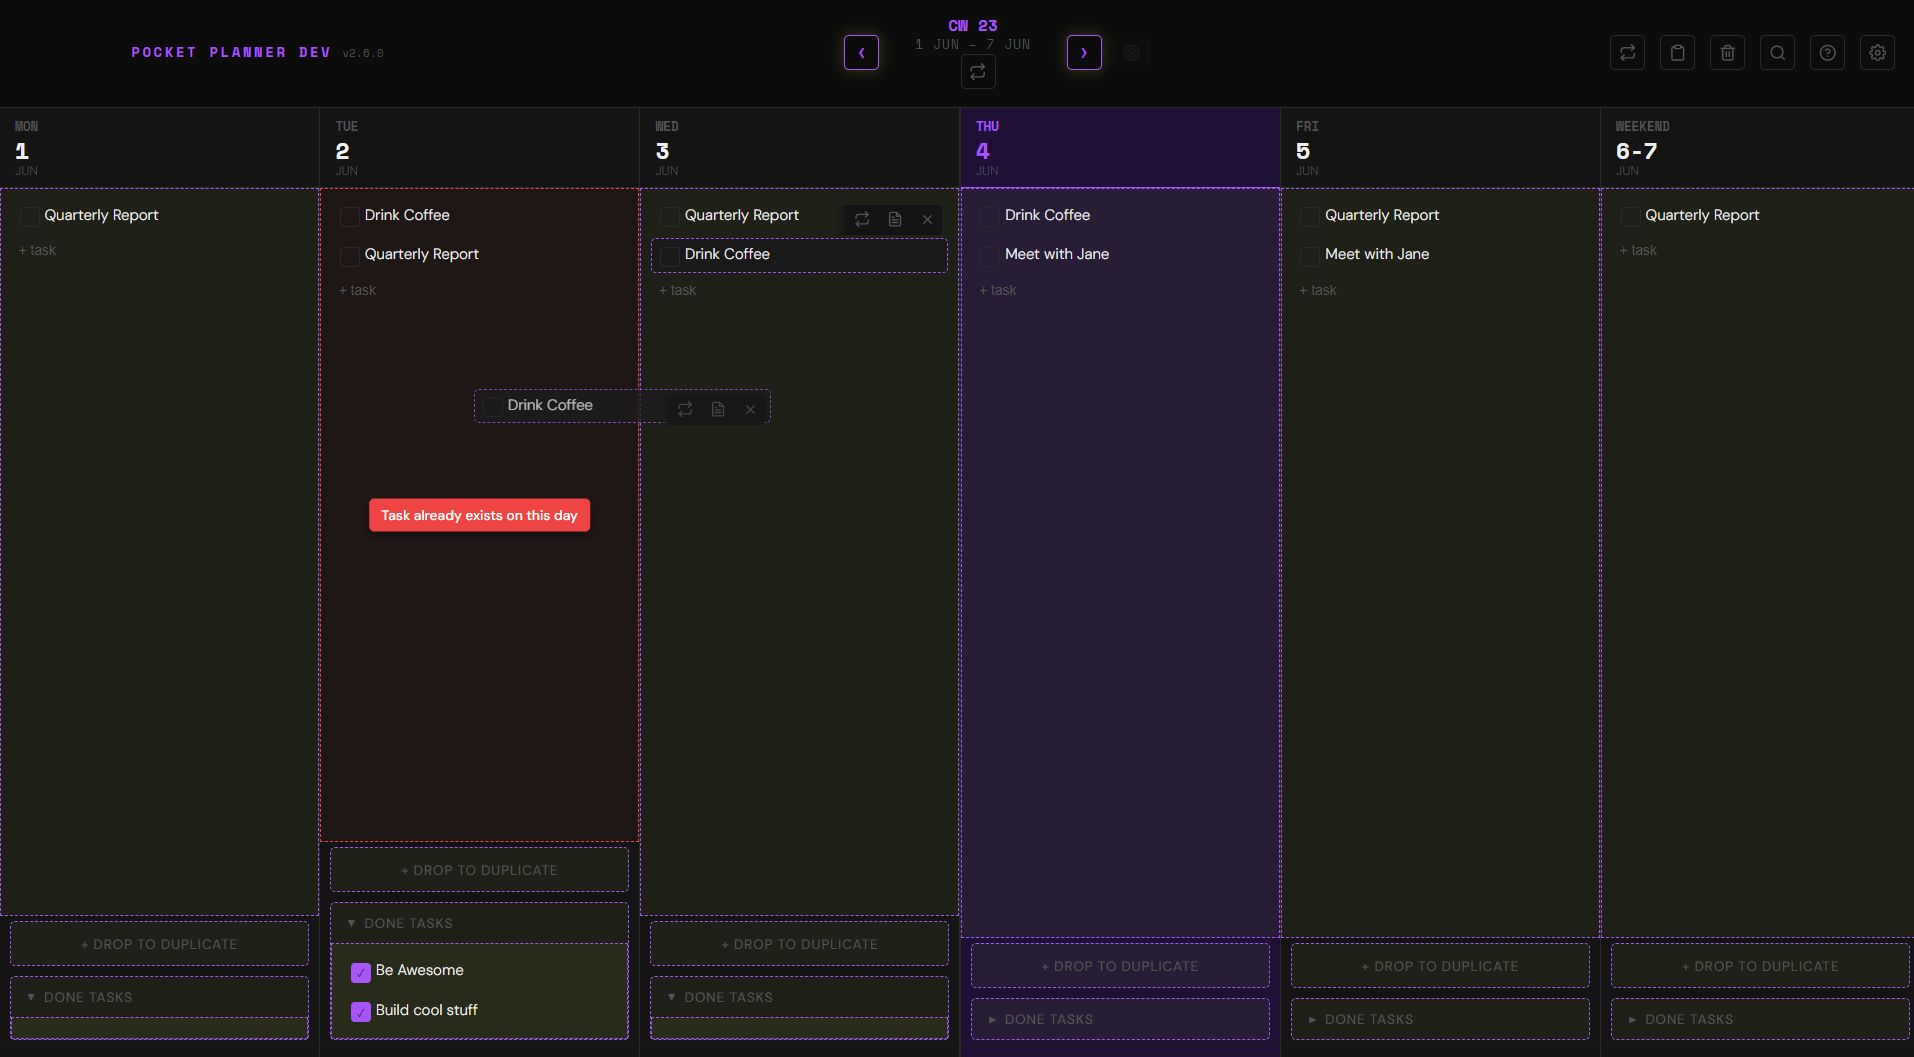
Task: Click the repeat icon on the dragged Drink Coffee card
Action: click(685, 409)
